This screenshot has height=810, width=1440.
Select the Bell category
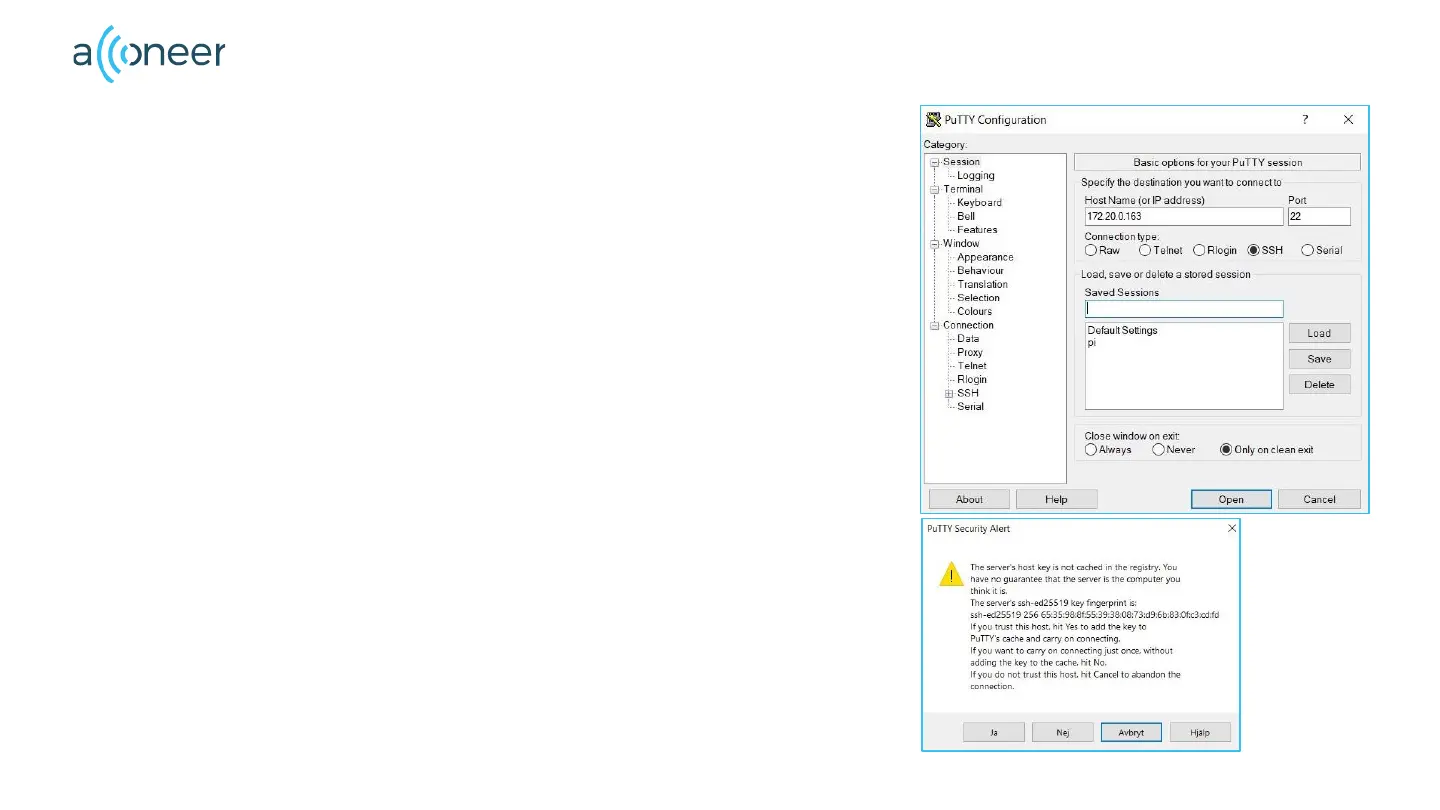coord(966,216)
